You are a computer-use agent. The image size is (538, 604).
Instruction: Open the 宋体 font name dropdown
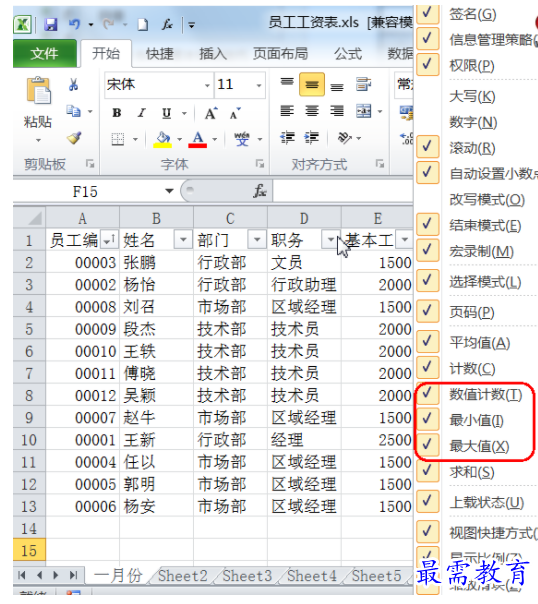(207, 85)
